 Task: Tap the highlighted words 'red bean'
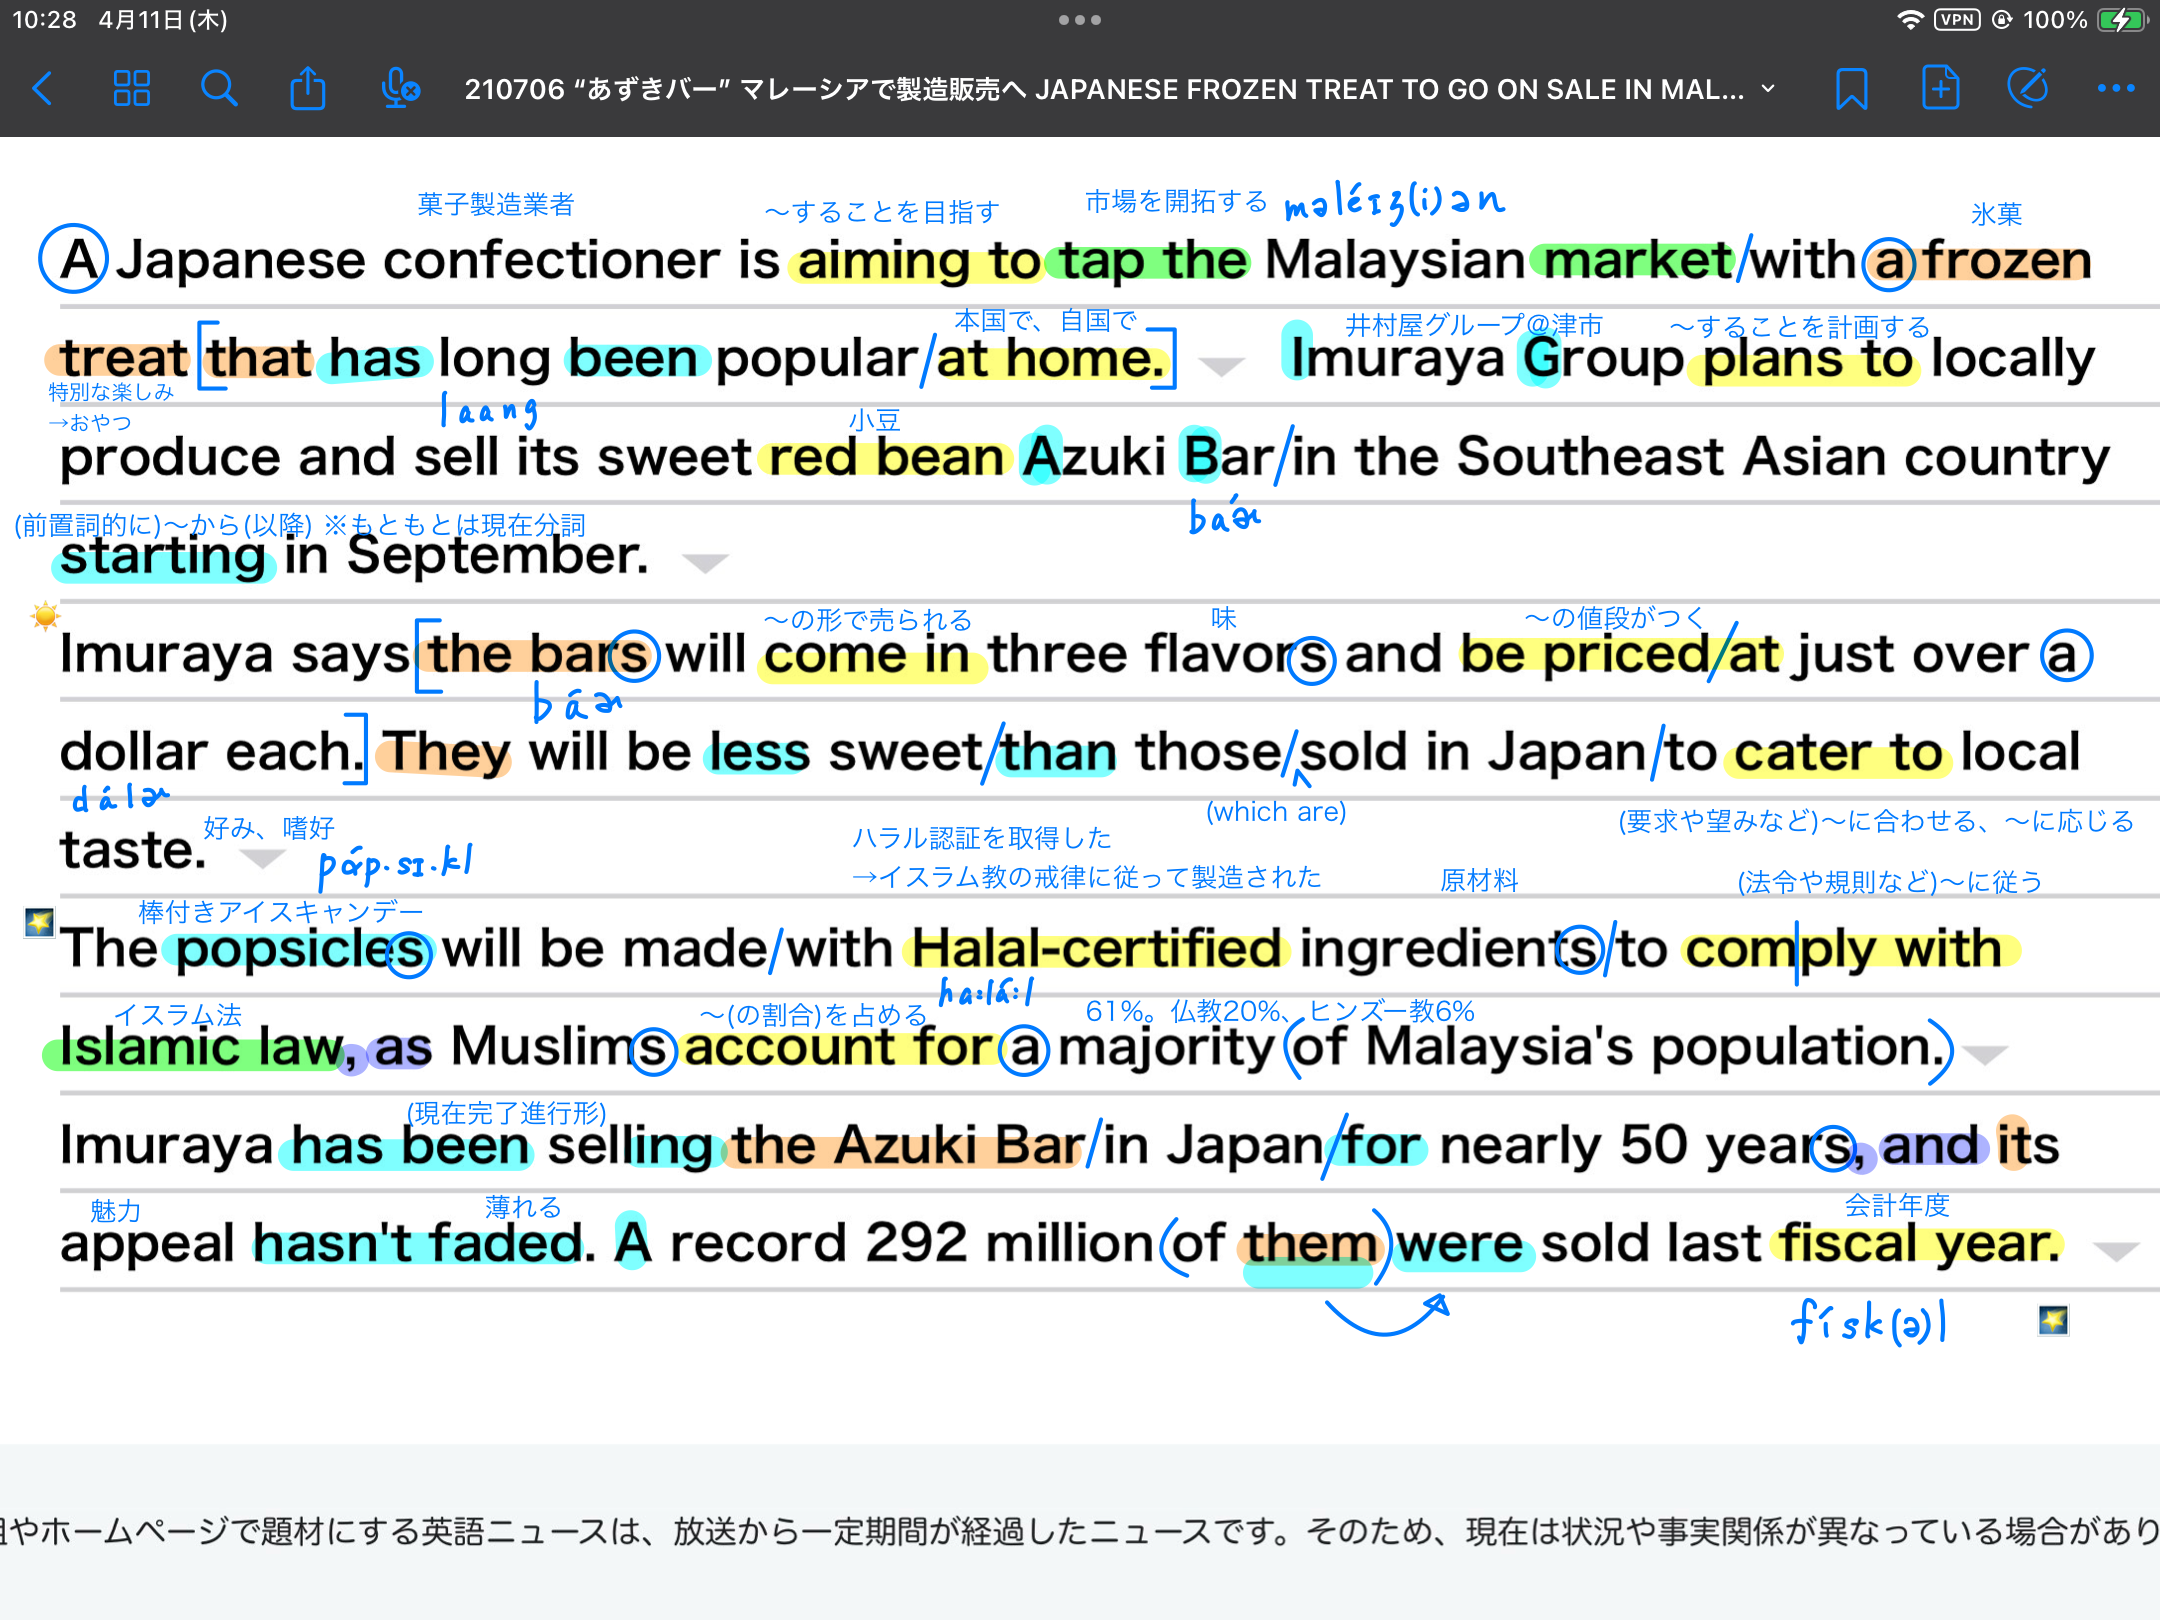[886, 457]
